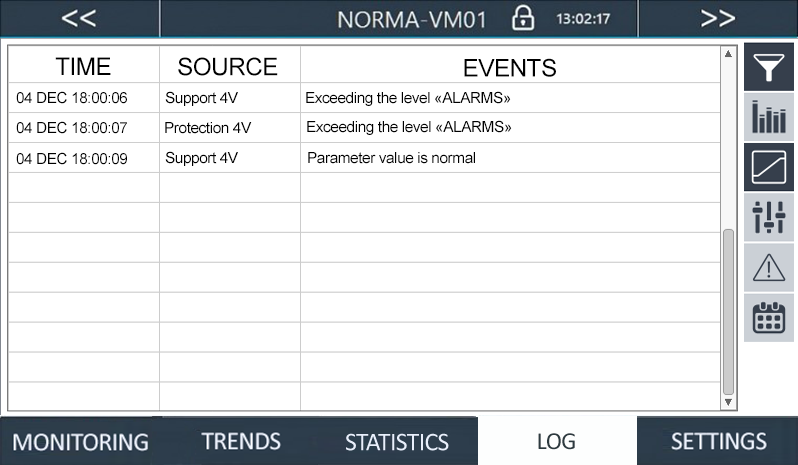This screenshot has width=798, height=465.
Task: Click the scrollbar up arrow
Action: pyautogui.click(x=728, y=53)
